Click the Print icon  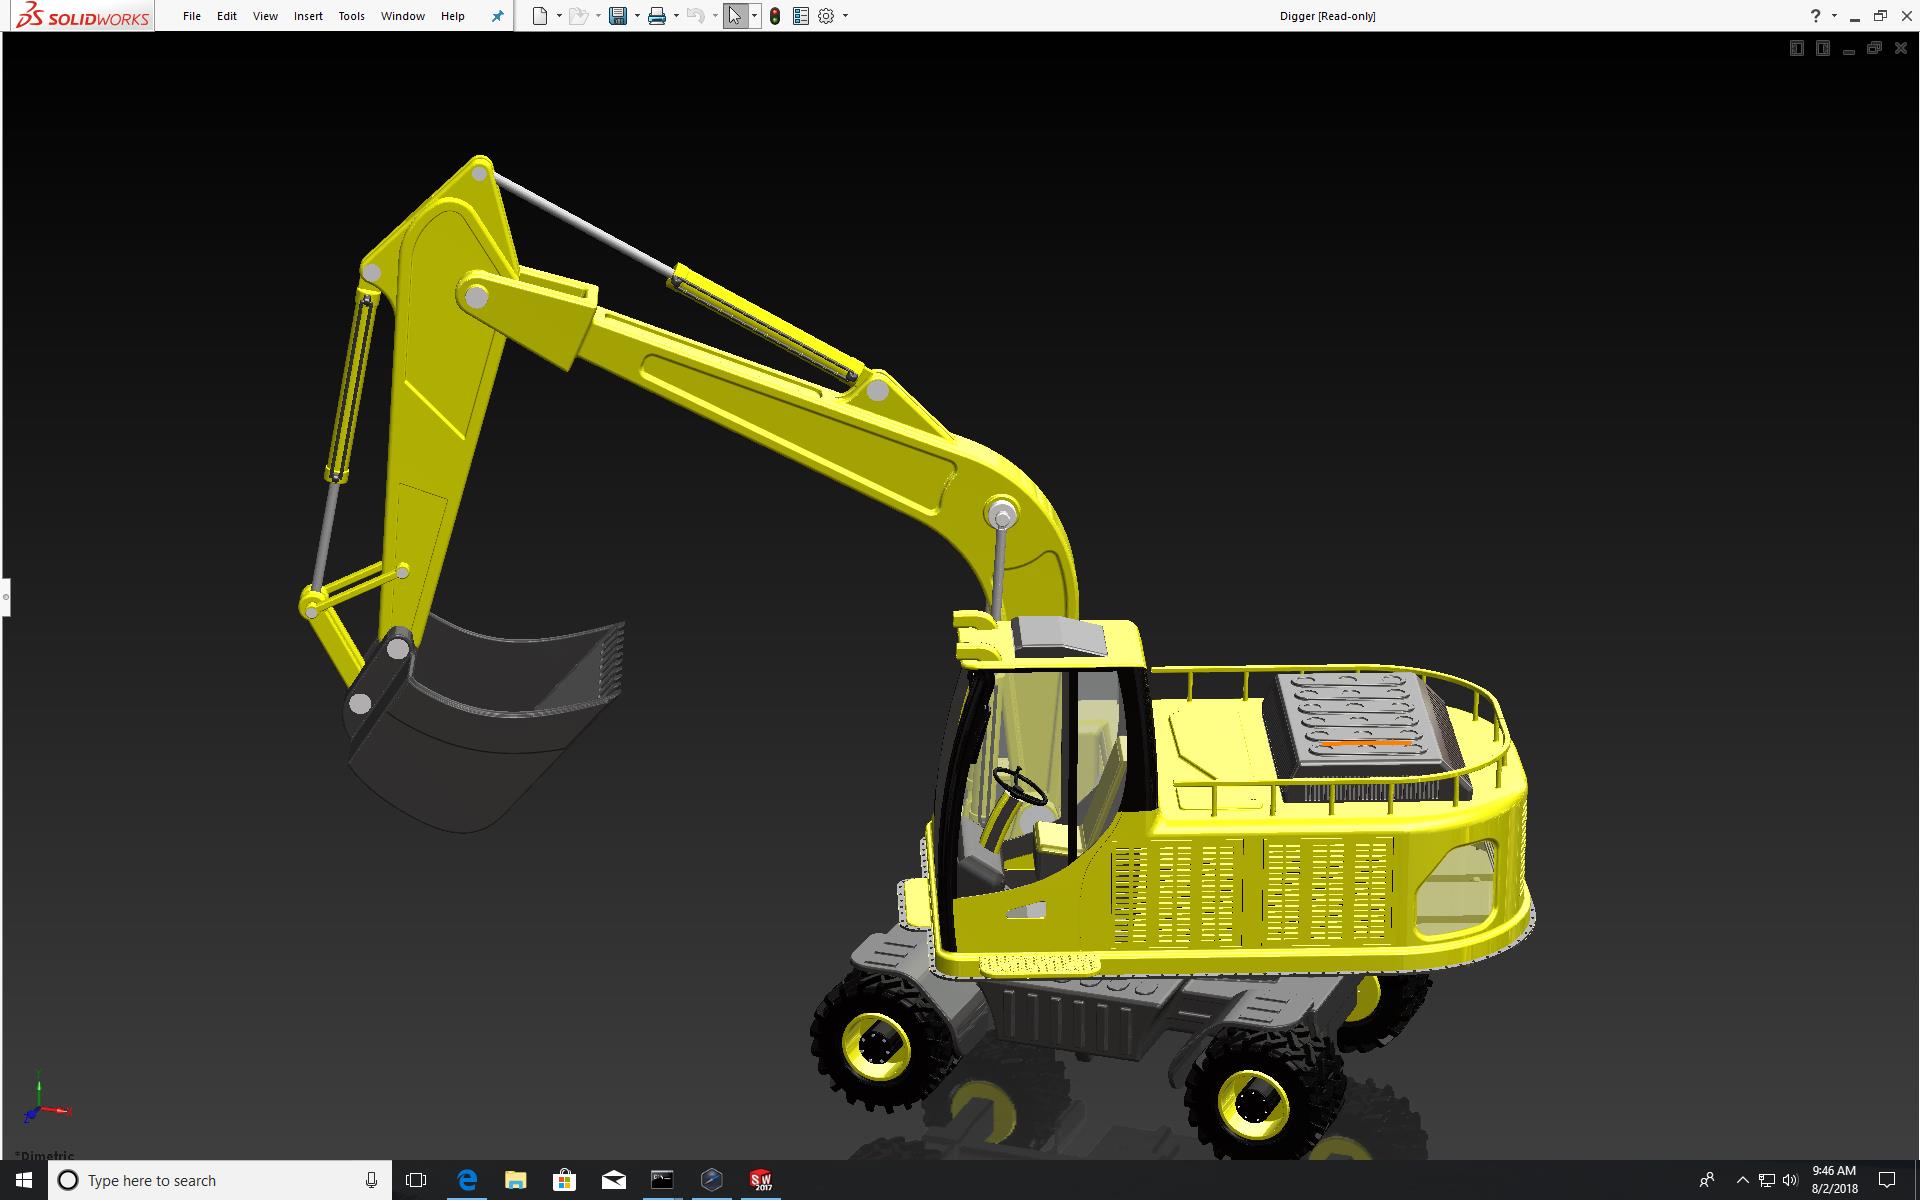pos(657,16)
